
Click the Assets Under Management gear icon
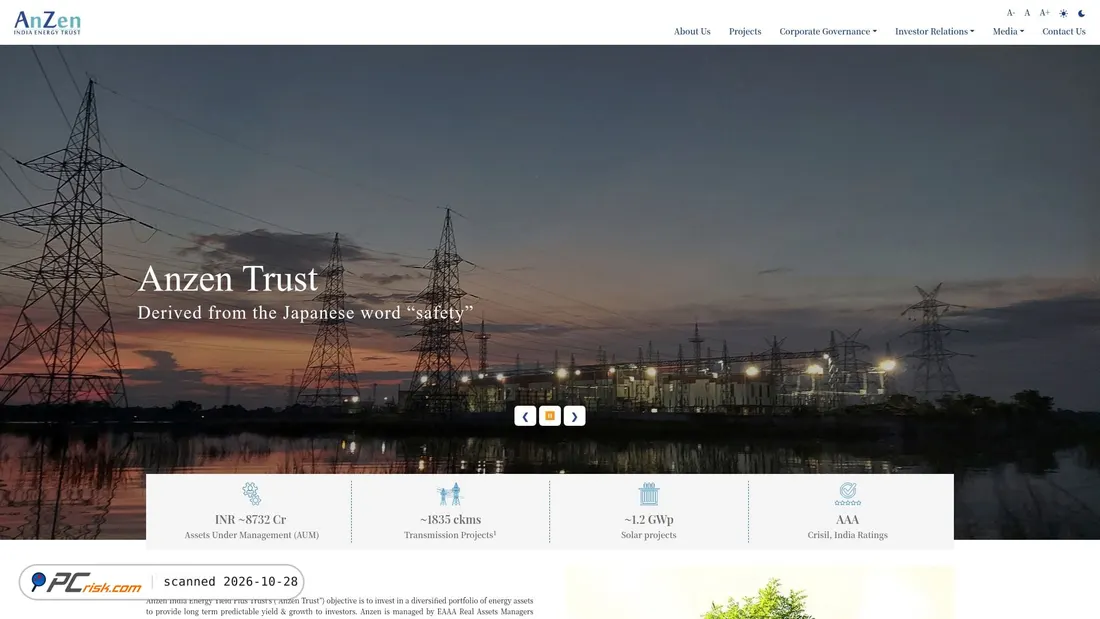(251, 494)
